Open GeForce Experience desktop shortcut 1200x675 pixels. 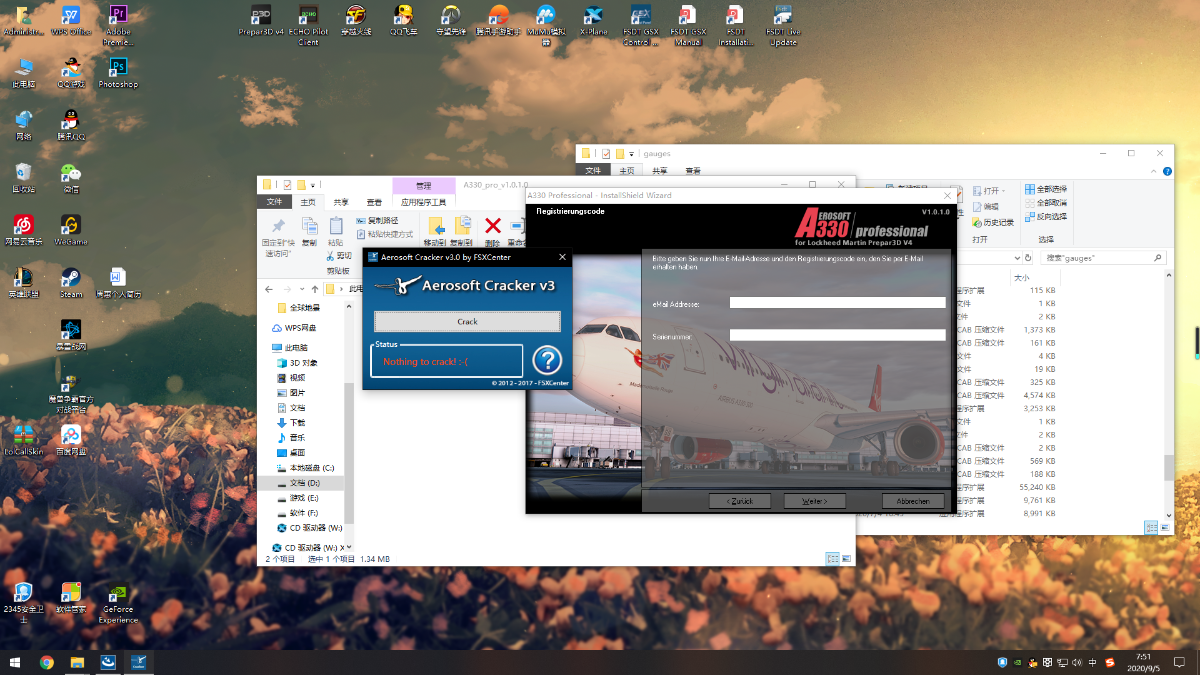pyautogui.click(x=118, y=603)
